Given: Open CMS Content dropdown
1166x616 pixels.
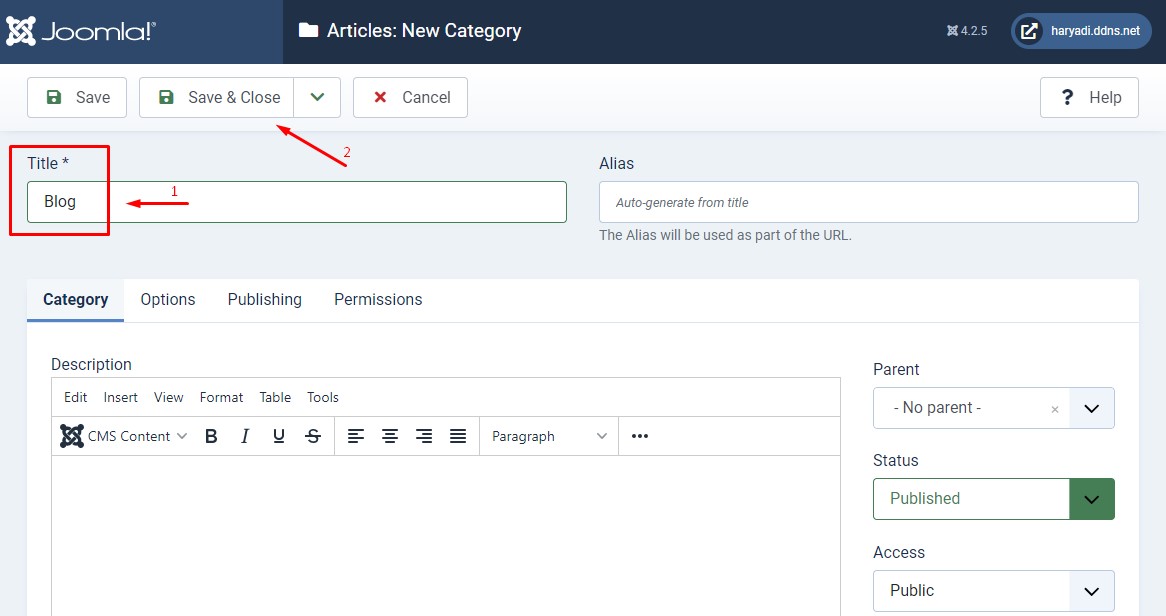Looking at the screenshot, I should 124,436.
